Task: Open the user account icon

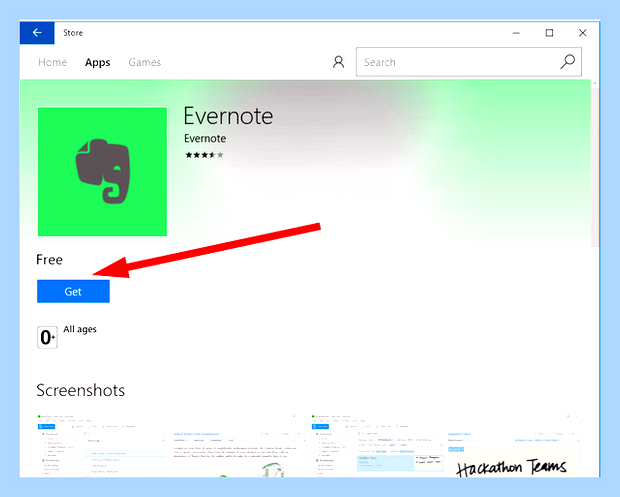Action: [338, 62]
